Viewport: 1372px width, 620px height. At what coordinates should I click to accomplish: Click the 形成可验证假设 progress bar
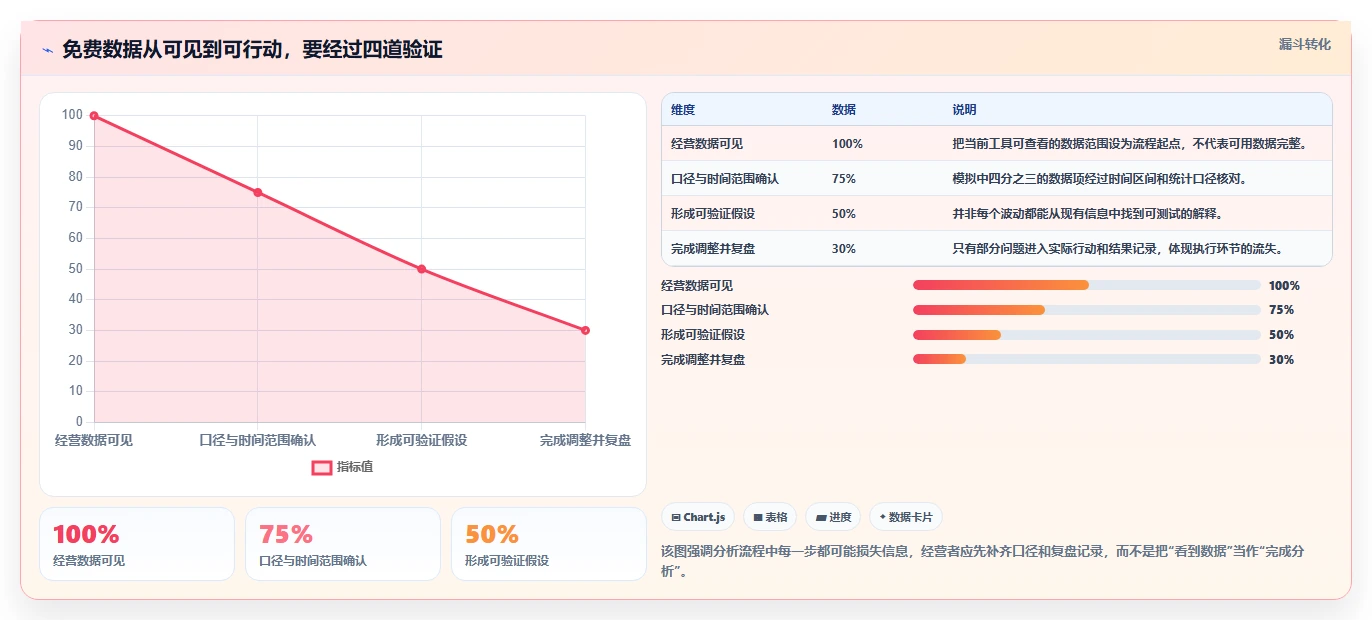coord(1086,335)
